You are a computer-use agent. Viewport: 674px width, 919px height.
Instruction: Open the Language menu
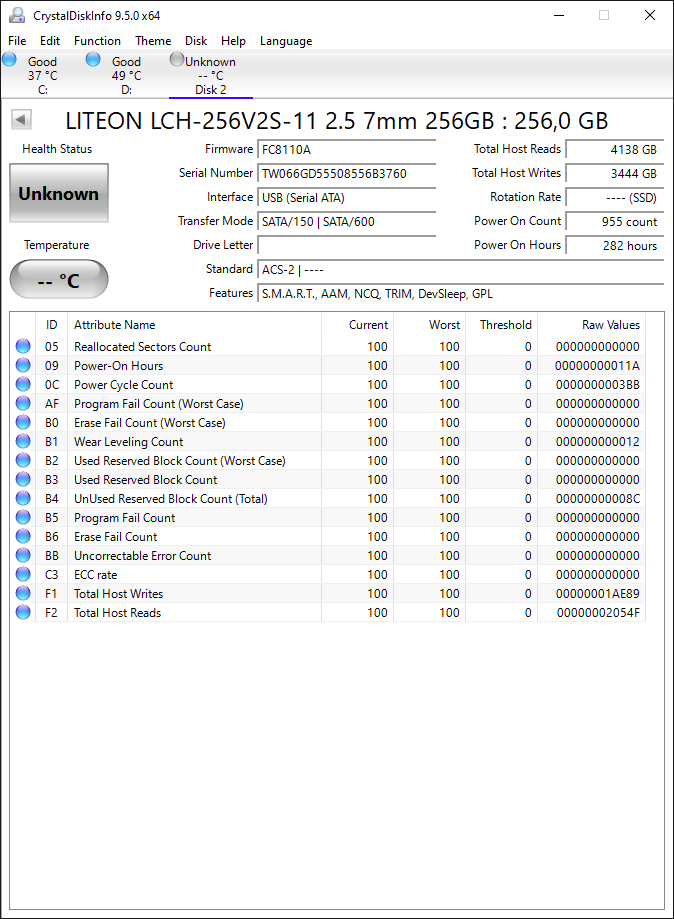(x=286, y=41)
